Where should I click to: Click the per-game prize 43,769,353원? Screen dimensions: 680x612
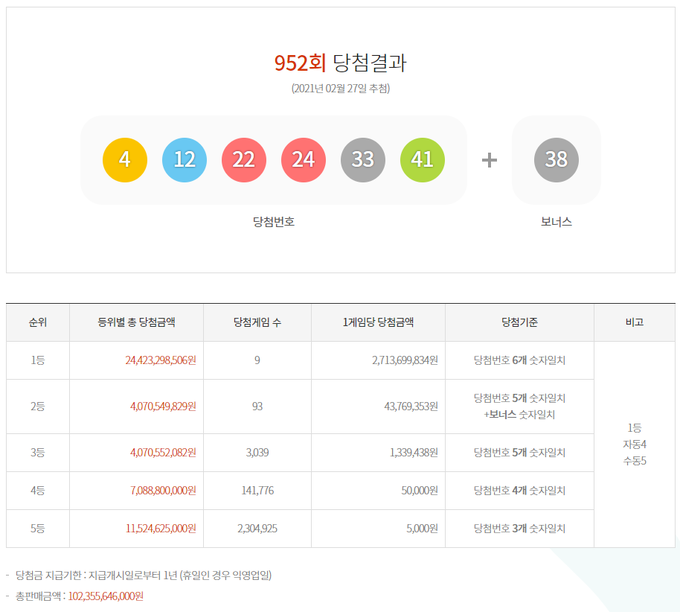click(x=411, y=406)
